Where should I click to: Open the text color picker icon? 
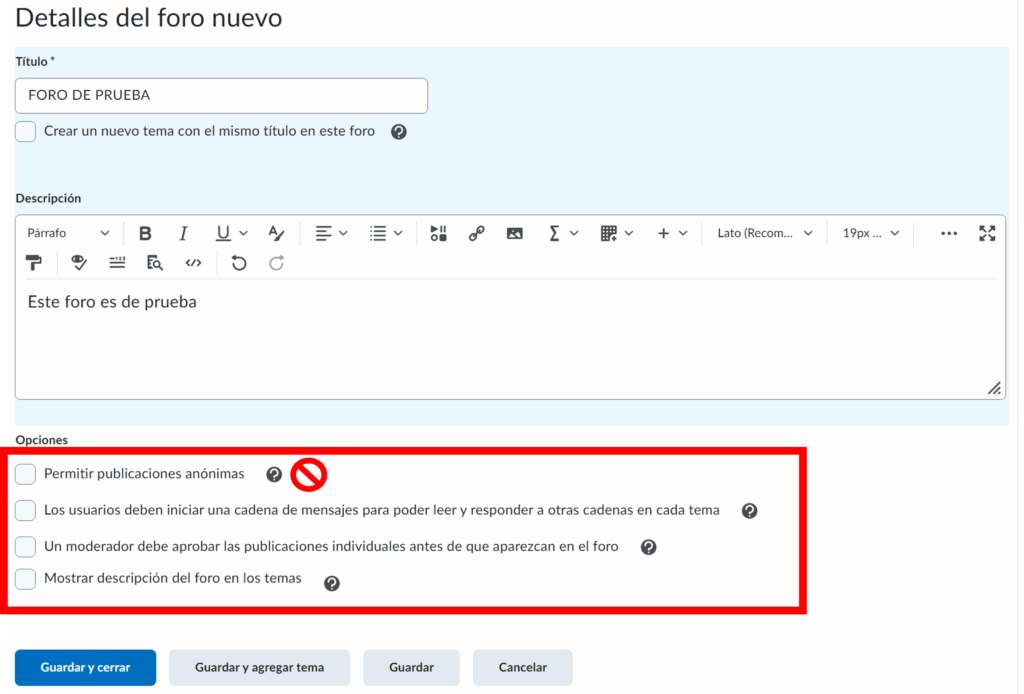[277, 233]
